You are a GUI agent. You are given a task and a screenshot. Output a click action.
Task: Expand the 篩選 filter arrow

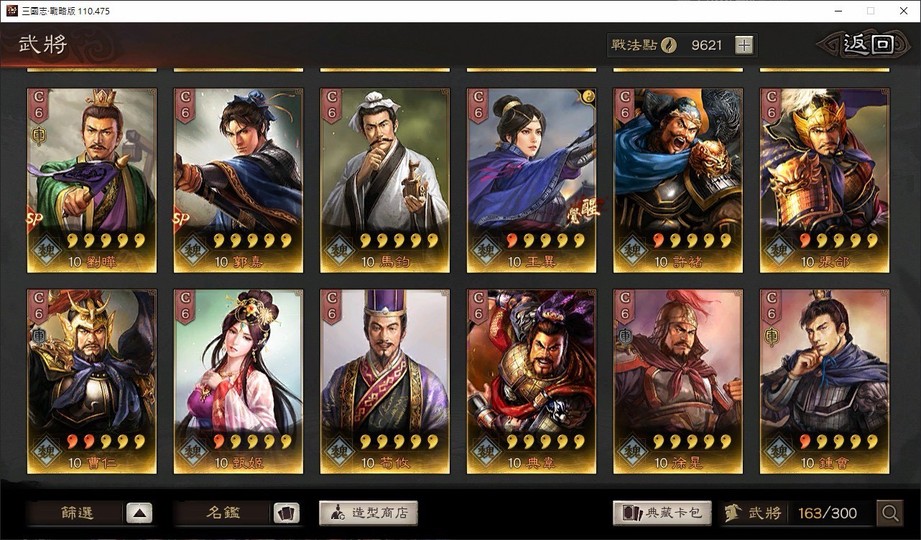click(x=139, y=513)
